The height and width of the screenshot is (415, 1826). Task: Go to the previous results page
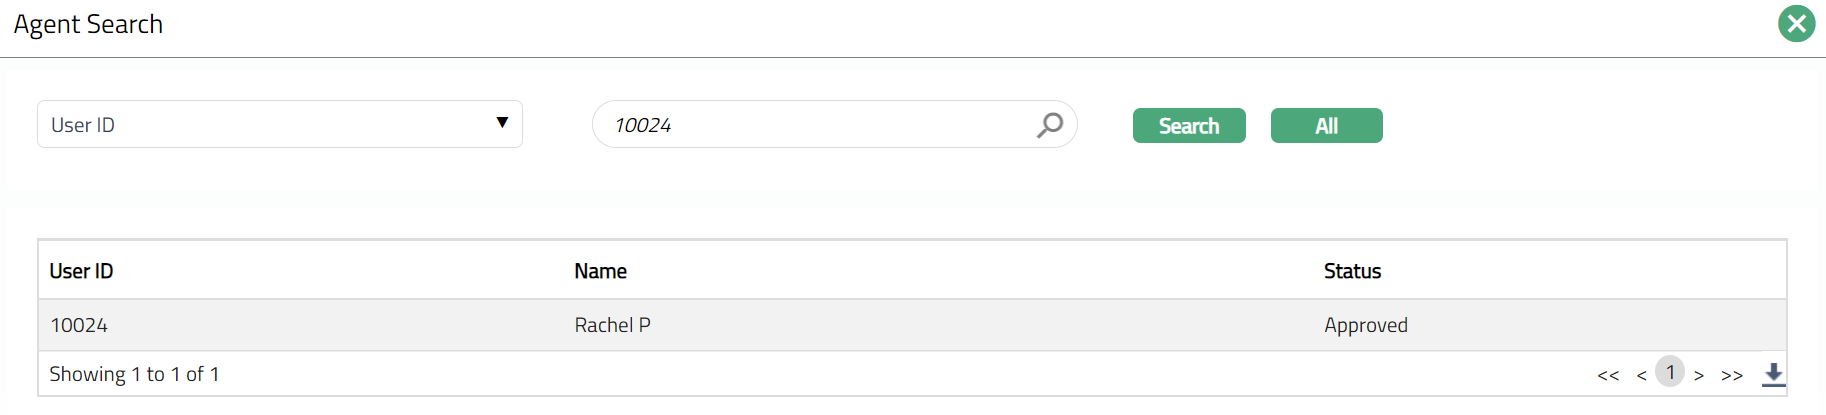[x=1641, y=375]
